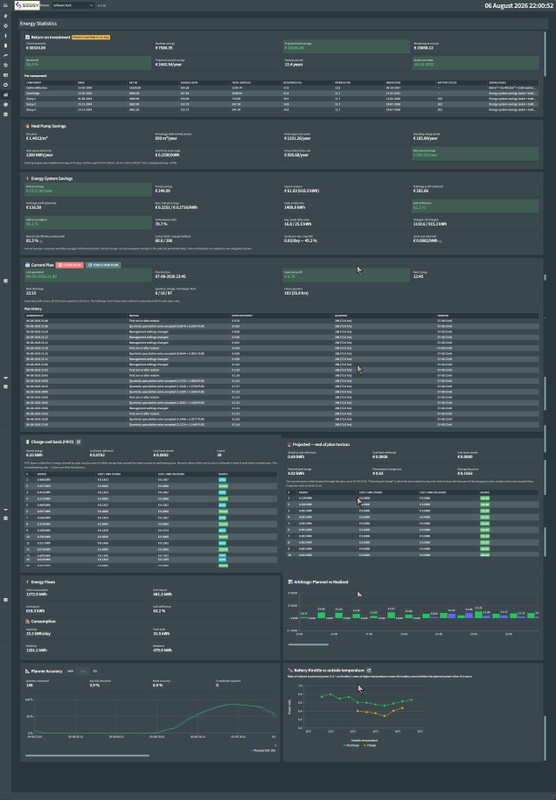
Task: Open the hamburger menu in the sidebar
Action: pyautogui.click(x=6, y=6)
